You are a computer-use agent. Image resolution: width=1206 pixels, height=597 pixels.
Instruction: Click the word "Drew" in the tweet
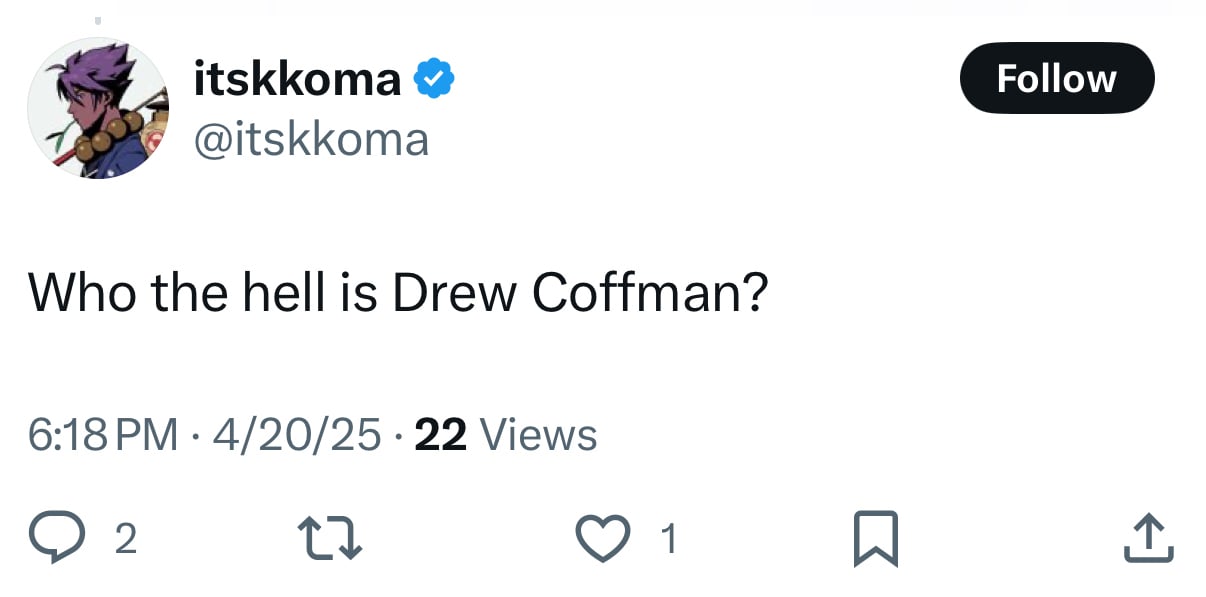pyautogui.click(x=454, y=293)
